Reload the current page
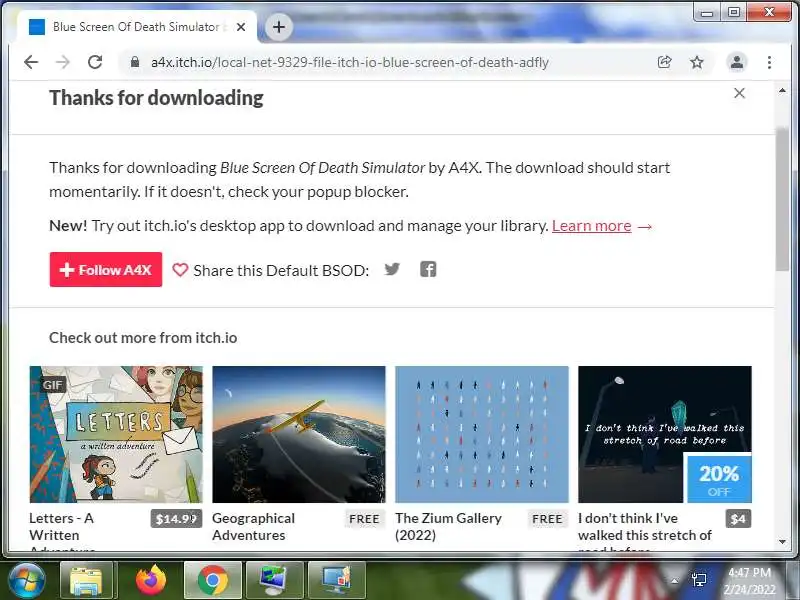Screen dimensions: 800x600 click(x=95, y=62)
